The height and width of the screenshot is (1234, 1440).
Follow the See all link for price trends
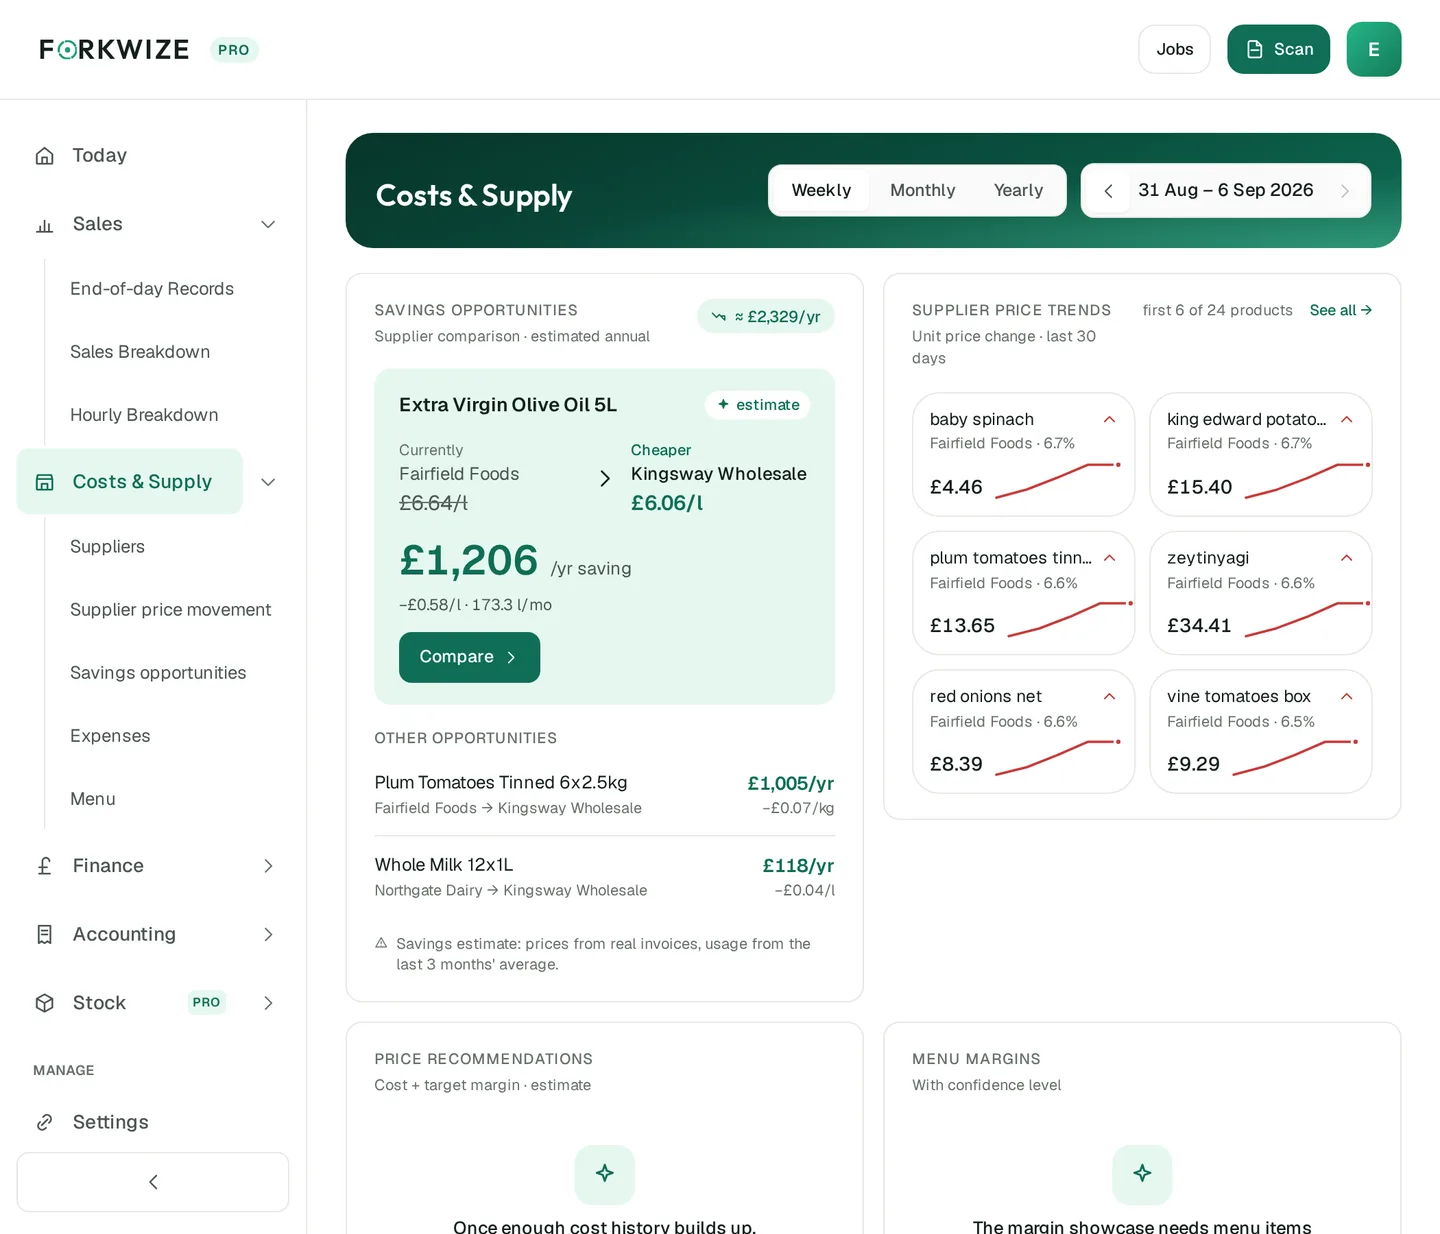tap(1341, 311)
